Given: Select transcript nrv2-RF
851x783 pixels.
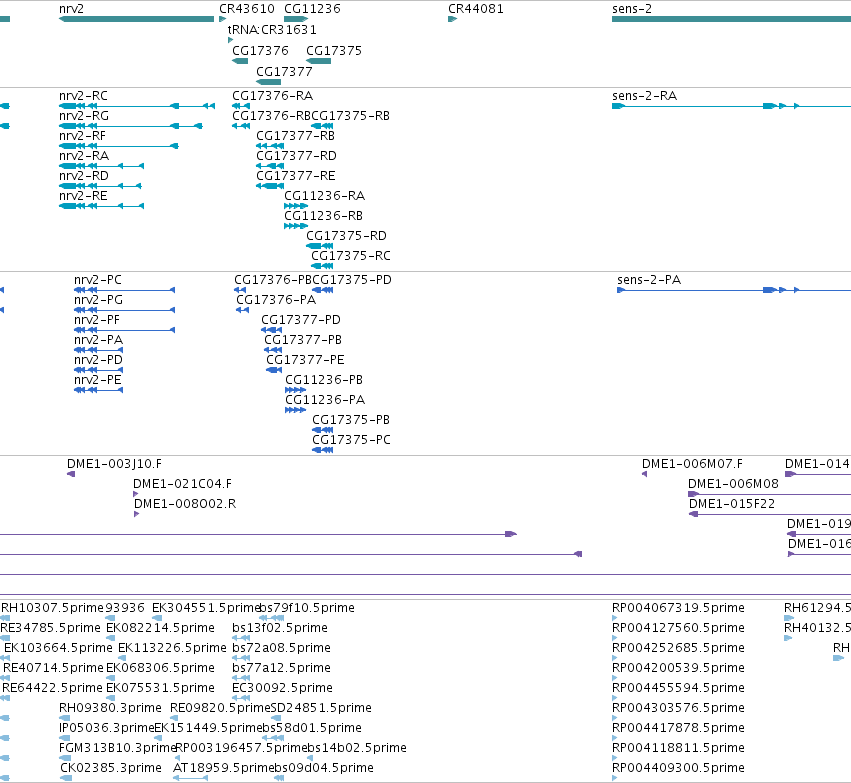Looking at the screenshot, I should point(82,136).
